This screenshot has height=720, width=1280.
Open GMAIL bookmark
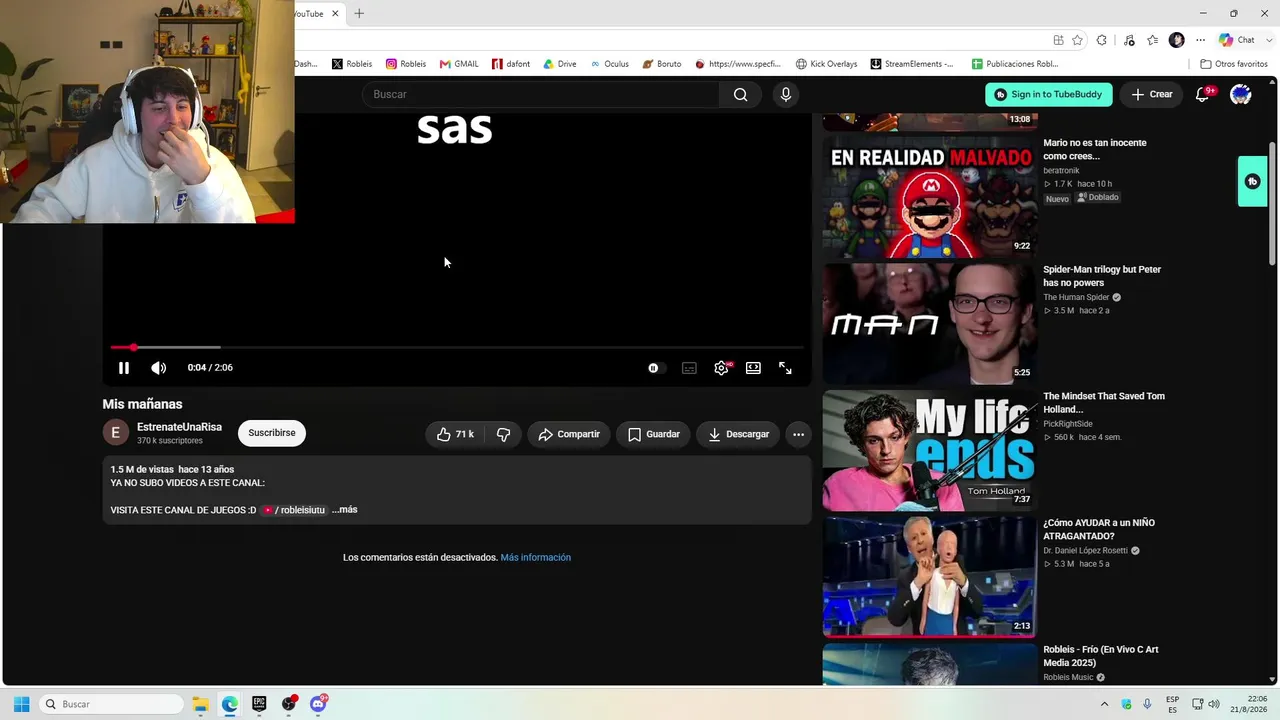click(459, 64)
